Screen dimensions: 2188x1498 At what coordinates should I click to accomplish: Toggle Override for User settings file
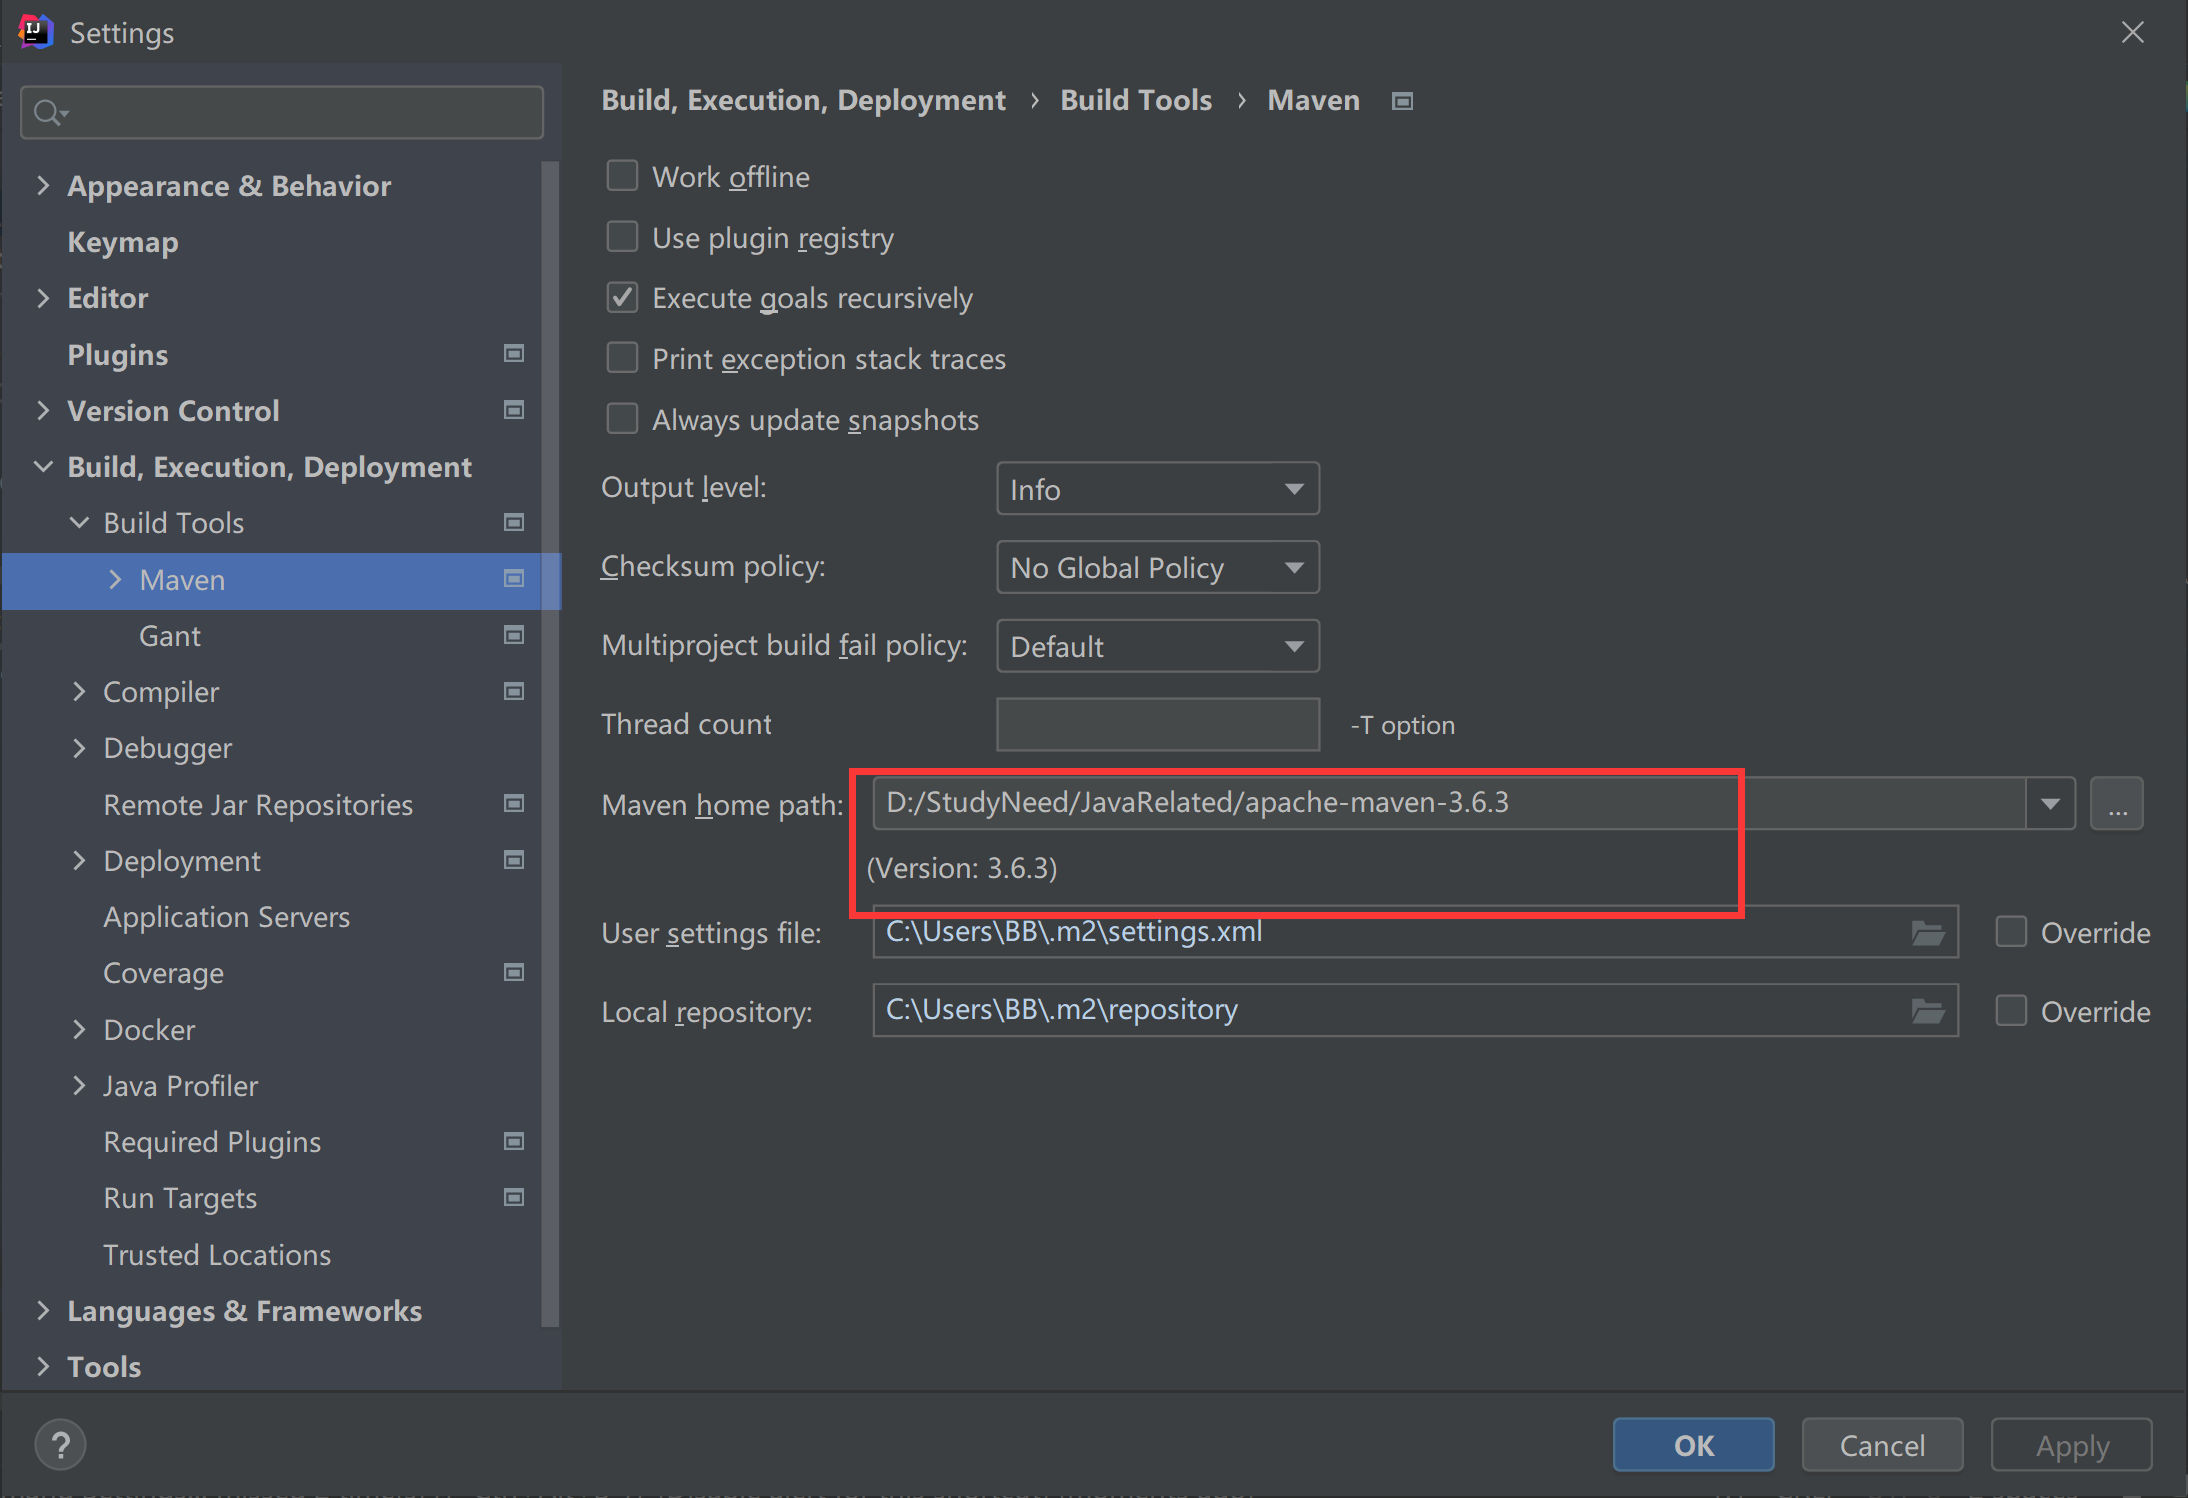click(x=2010, y=932)
